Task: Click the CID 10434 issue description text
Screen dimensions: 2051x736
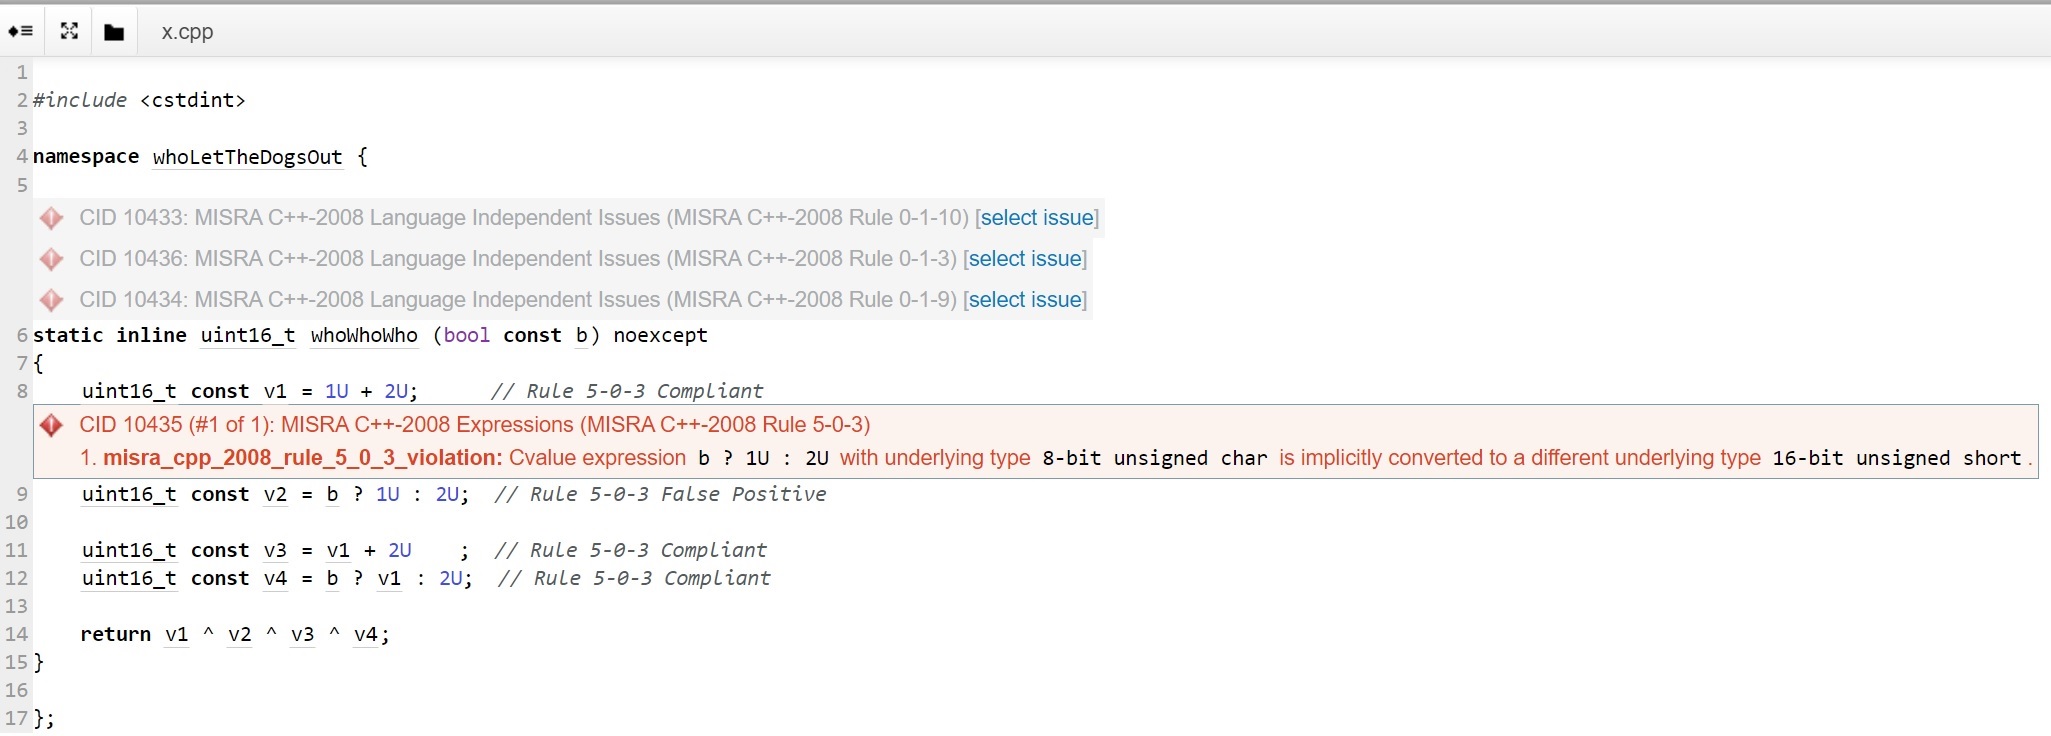Action: point(518,300)
